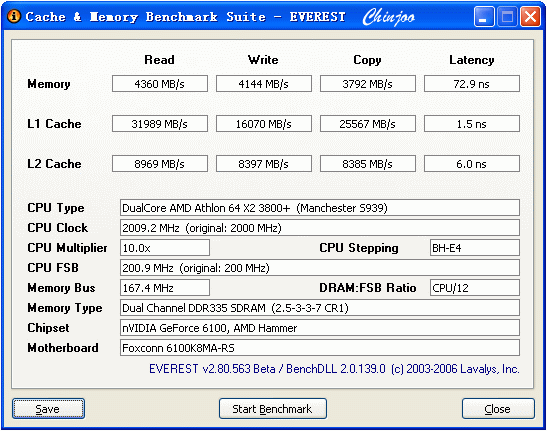547x431 pixels.
Task: Click the CPU Type label
Action: click(56, 208)
